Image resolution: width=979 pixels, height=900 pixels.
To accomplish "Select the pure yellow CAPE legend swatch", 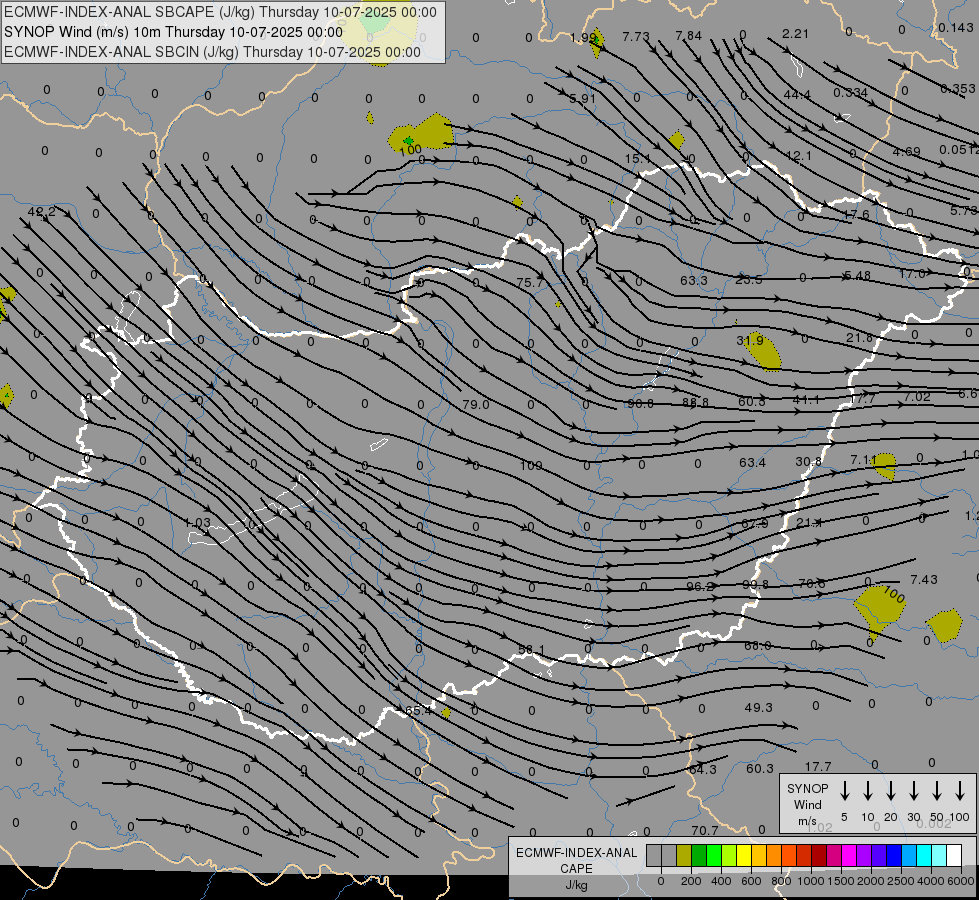I will (x=744, y=856).
